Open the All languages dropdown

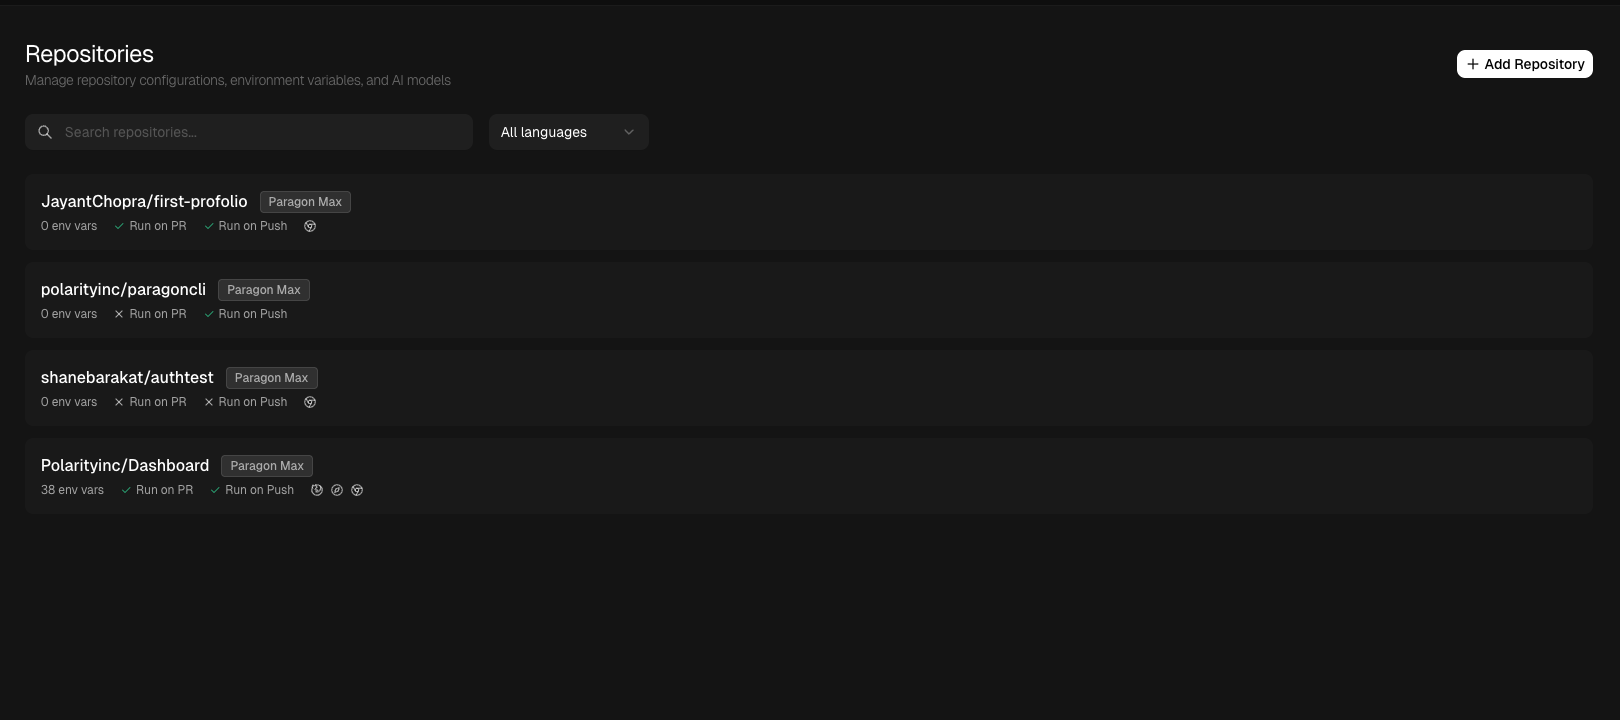click(568, 132)
